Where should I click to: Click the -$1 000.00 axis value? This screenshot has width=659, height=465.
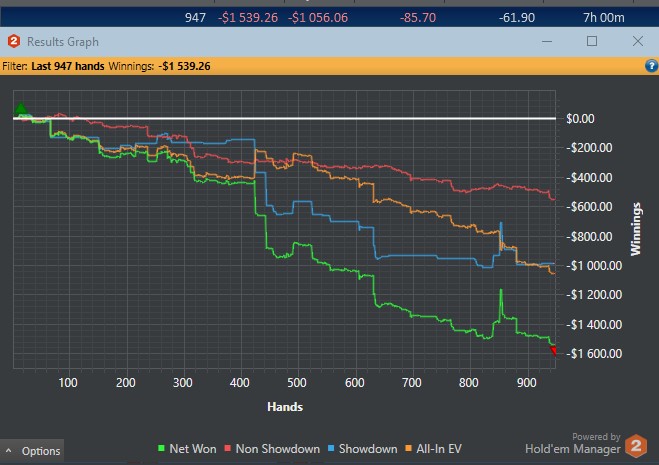tap(594, 266)
